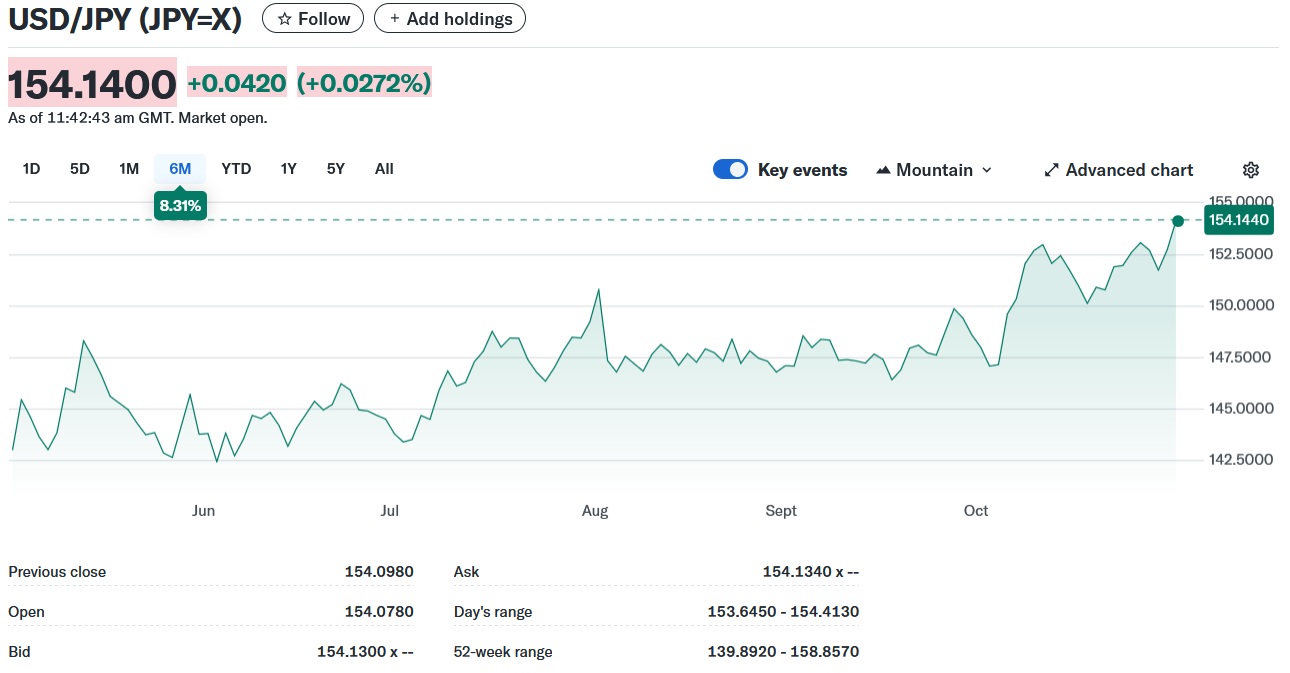The width and height of the screenshot is (1290, 673).
Task: Click the market open timestamp text
Action: coord(138,118)
